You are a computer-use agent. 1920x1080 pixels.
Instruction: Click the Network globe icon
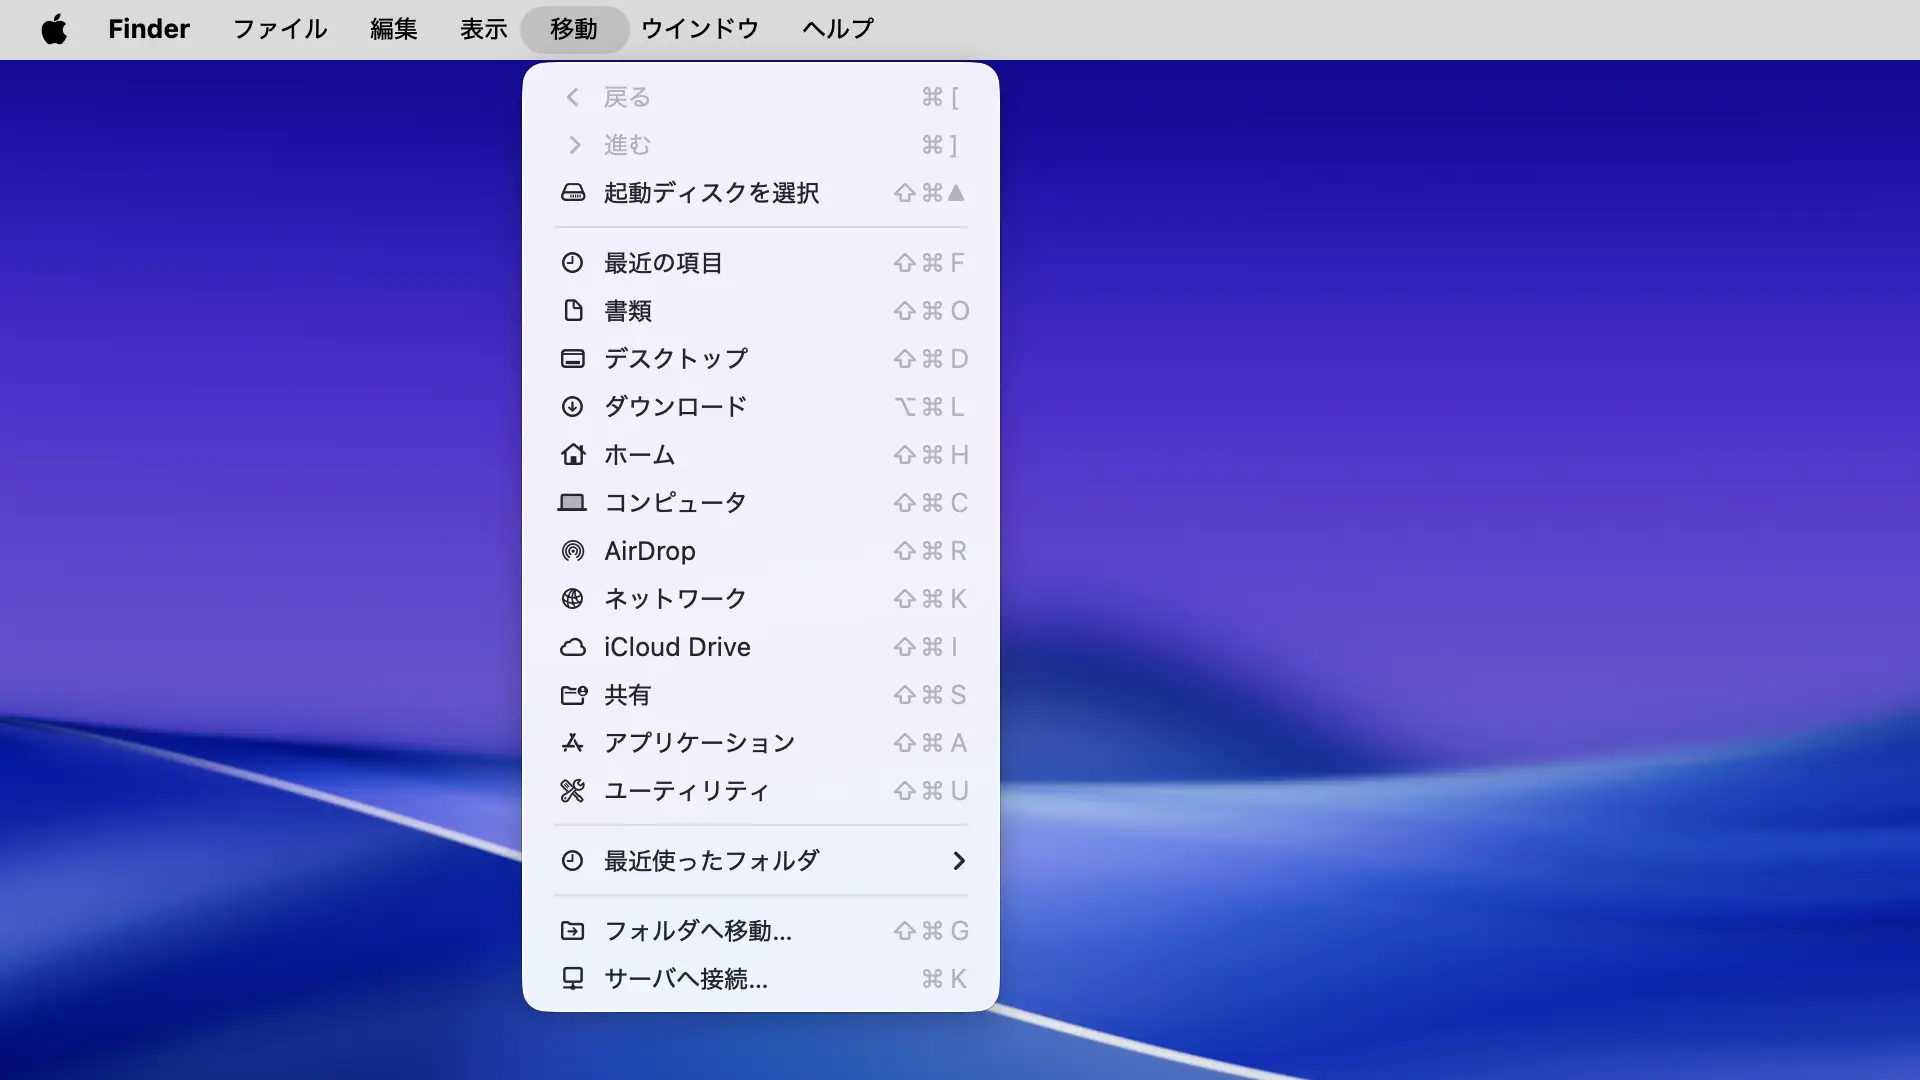click(x=572, y=599)
